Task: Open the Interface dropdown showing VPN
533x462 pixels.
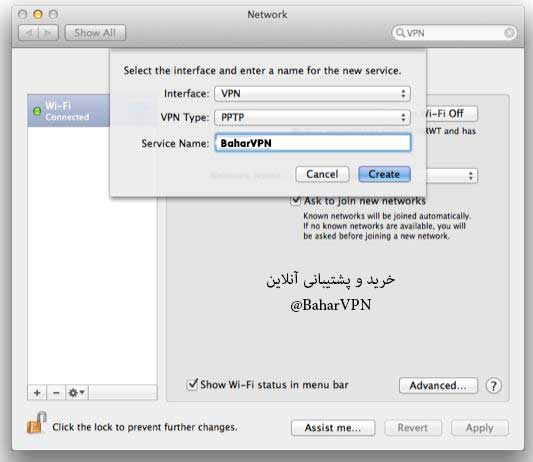Action: 312,93
